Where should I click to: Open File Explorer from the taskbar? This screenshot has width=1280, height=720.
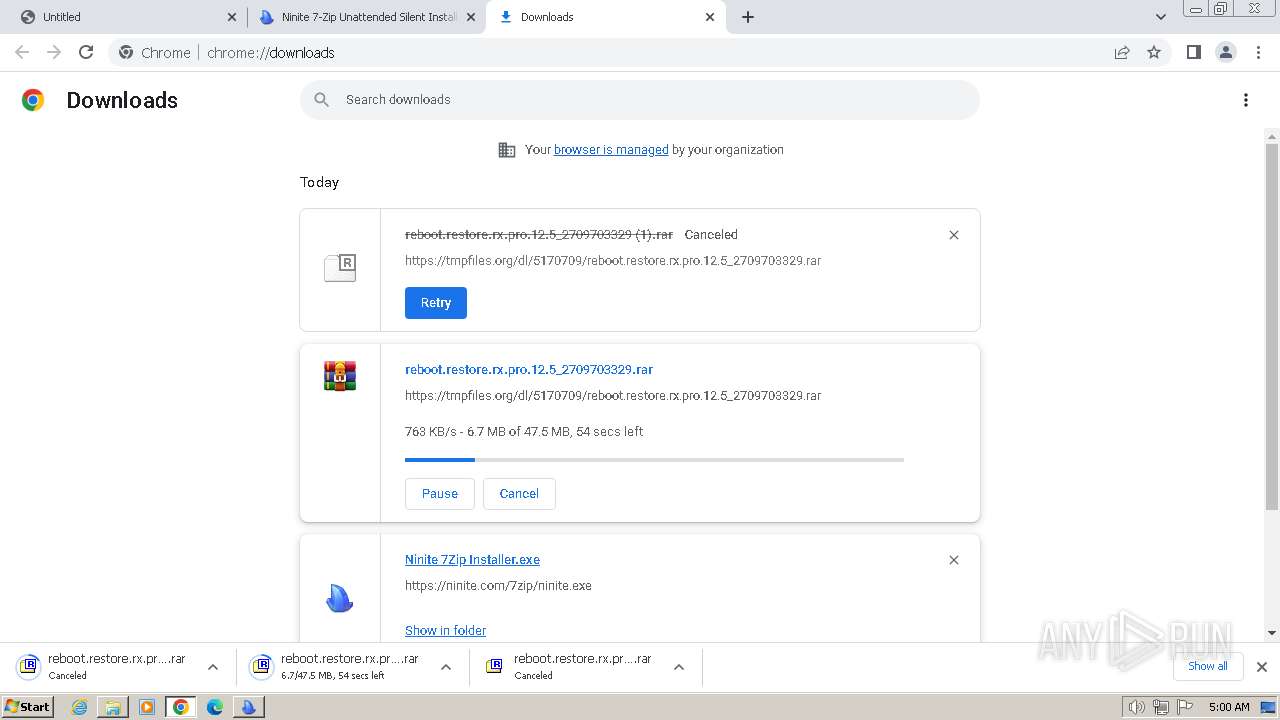113,707
